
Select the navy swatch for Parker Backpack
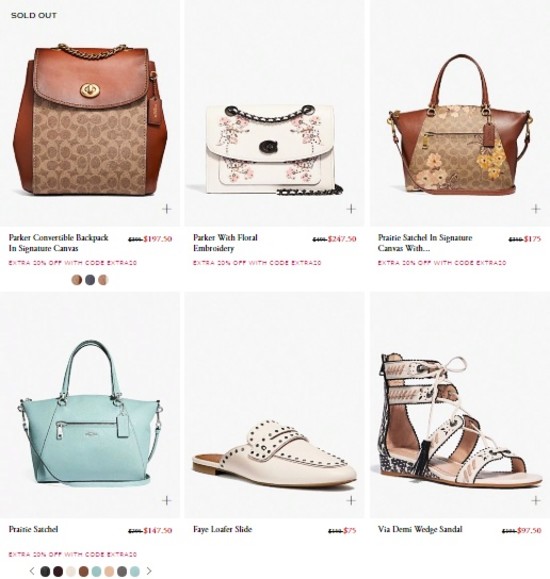click(x=90, y=280)
